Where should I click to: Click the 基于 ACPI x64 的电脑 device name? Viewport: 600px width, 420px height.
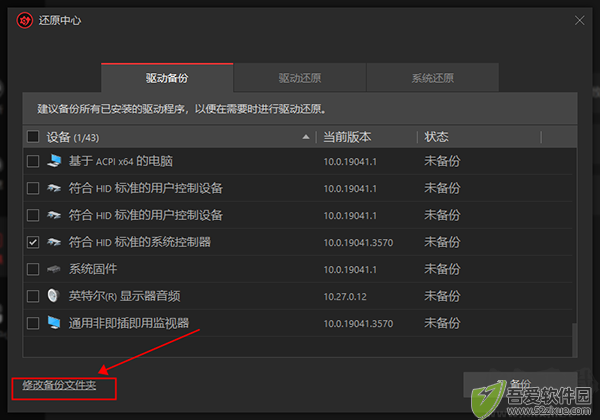[121, 161]
